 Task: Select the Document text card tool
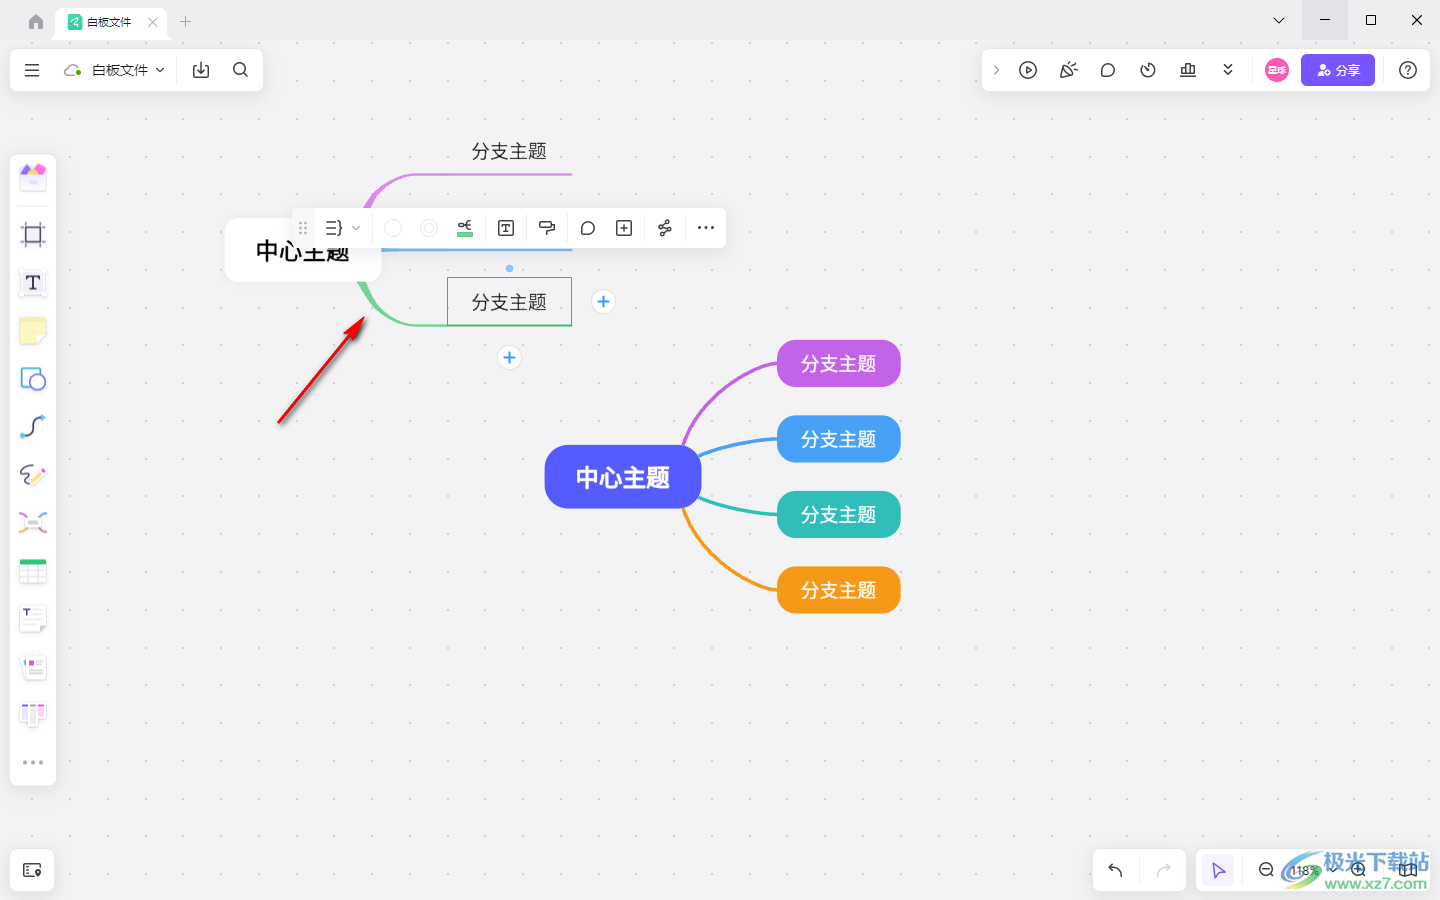click(x=33, y=619)
